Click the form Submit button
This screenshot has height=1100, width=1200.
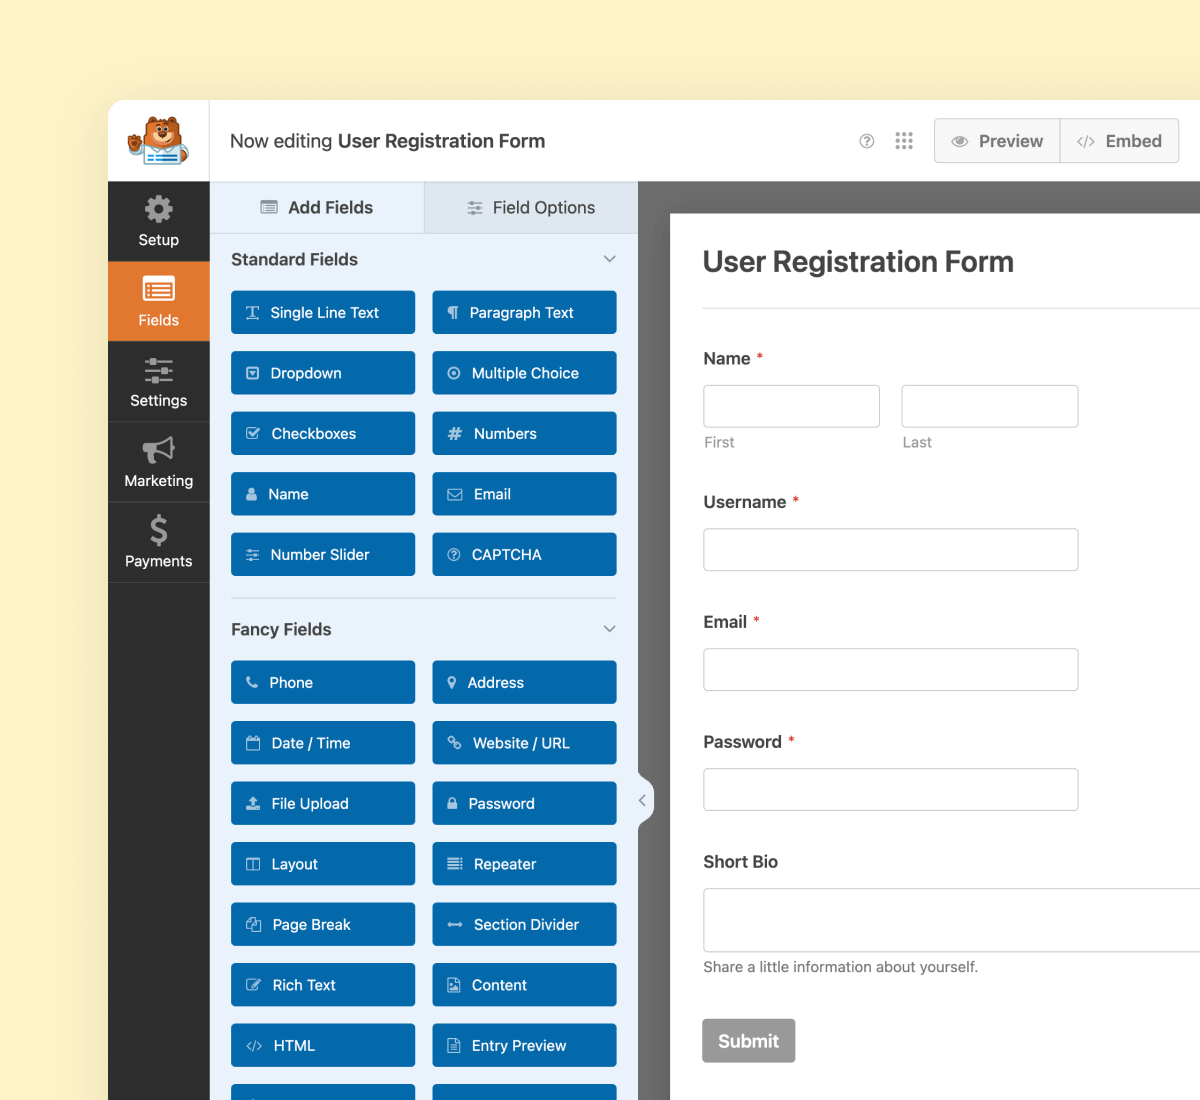[748, 1040]
